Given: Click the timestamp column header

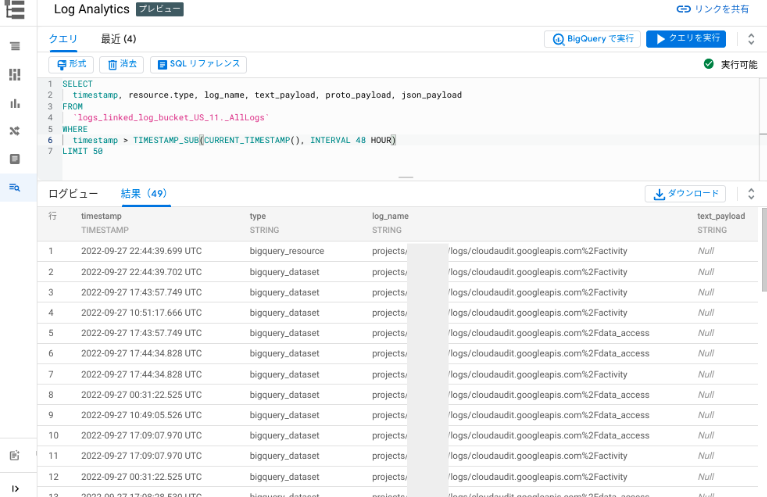Looking at the screenshot, I should click(101, 216).
